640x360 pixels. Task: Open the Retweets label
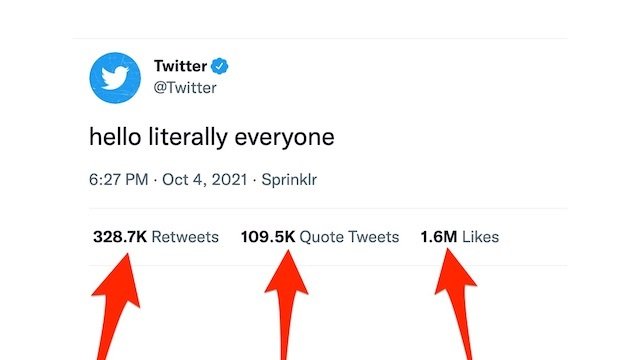[185, 237]
